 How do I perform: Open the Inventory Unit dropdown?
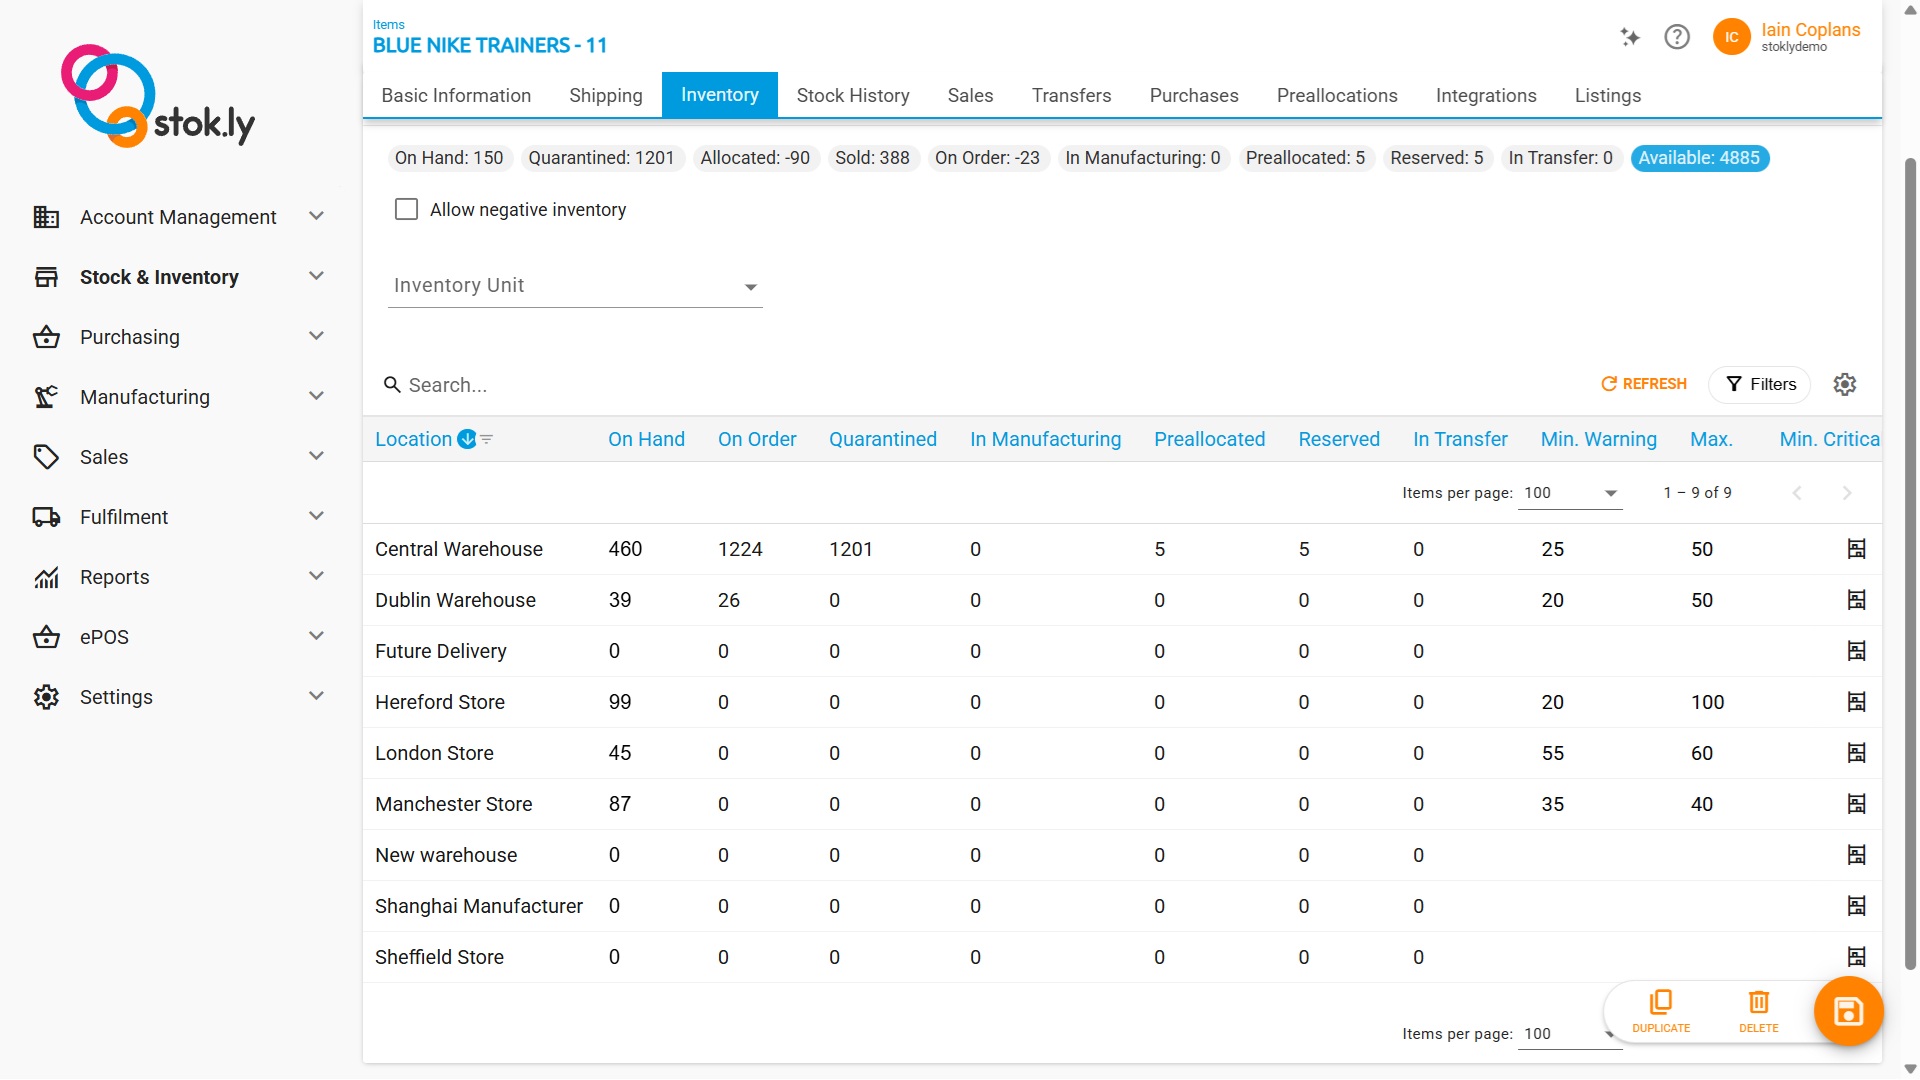[x=750, y=286]
